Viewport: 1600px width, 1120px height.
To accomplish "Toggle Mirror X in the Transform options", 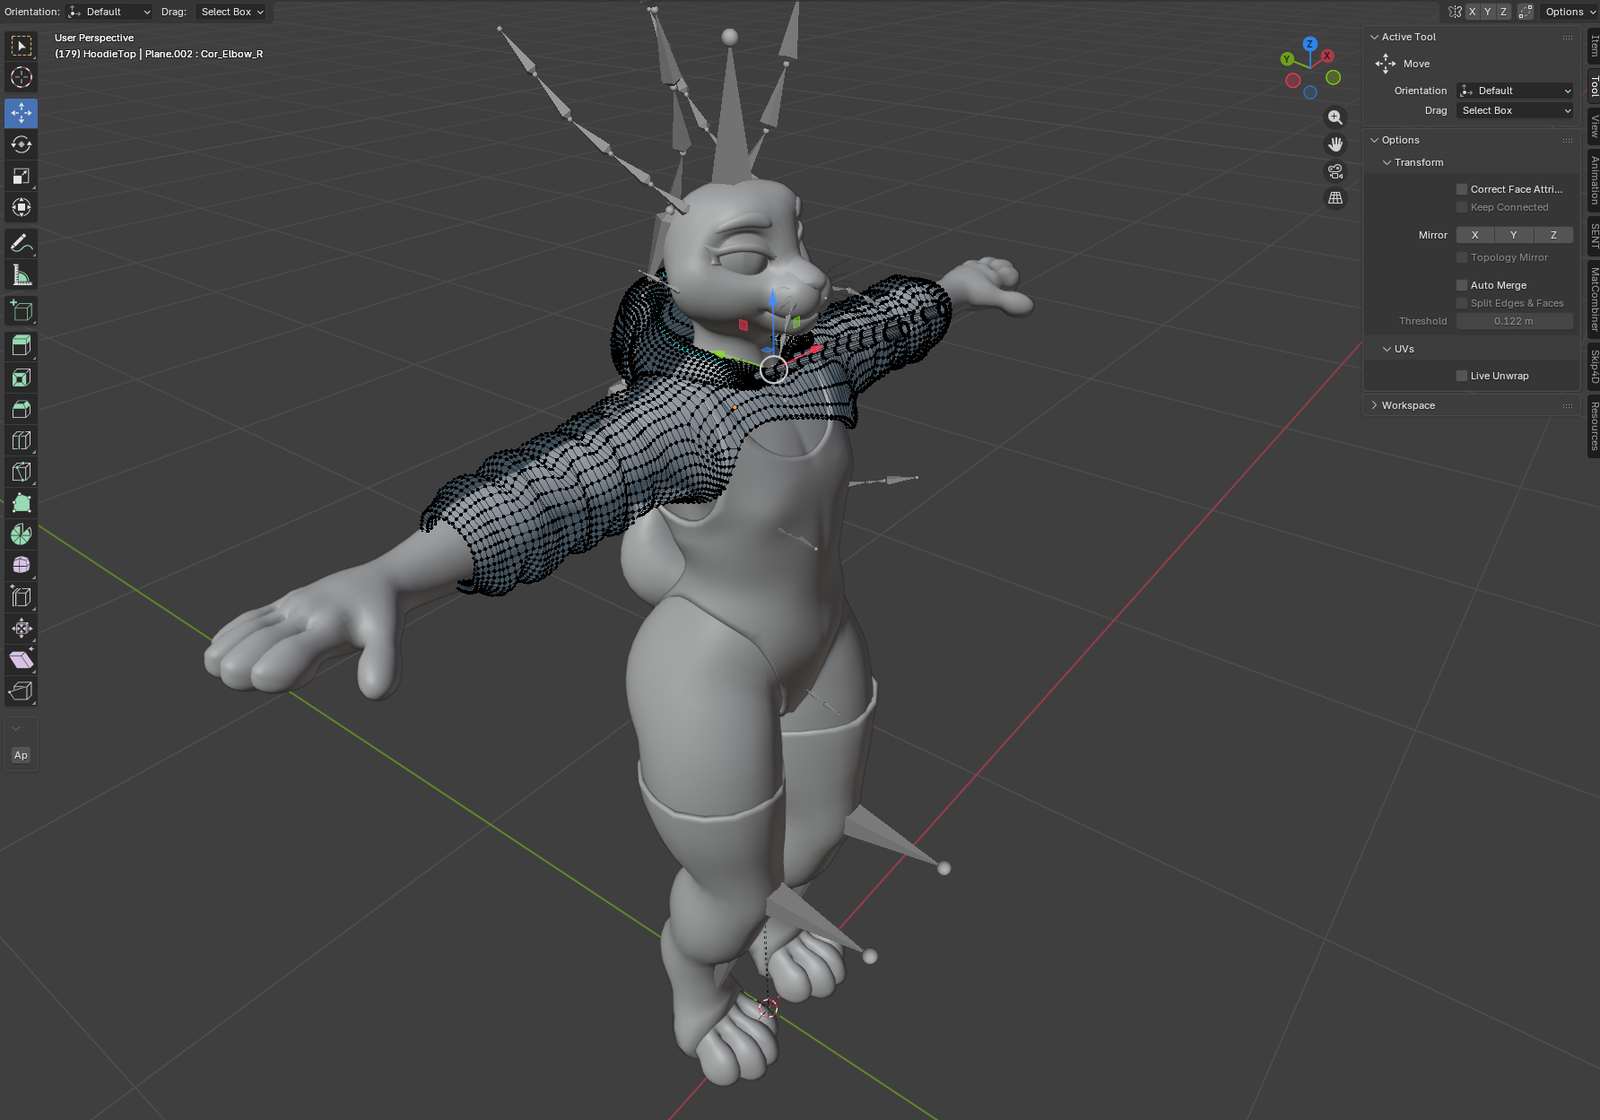I will (x=1475, y=235).
